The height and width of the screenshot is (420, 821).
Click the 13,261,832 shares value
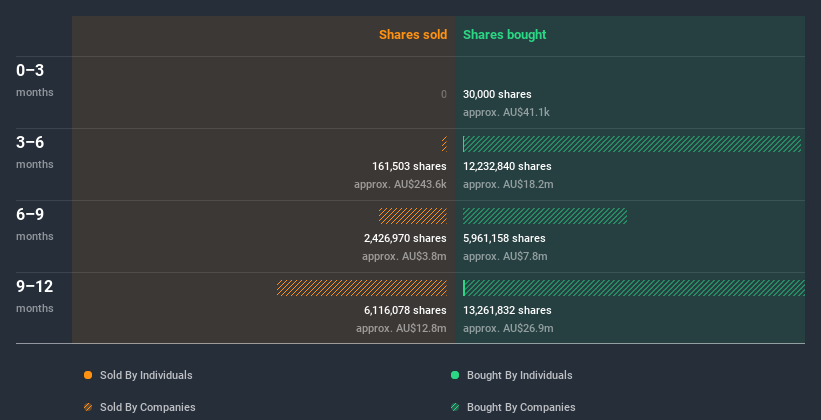tap(507, 310)
